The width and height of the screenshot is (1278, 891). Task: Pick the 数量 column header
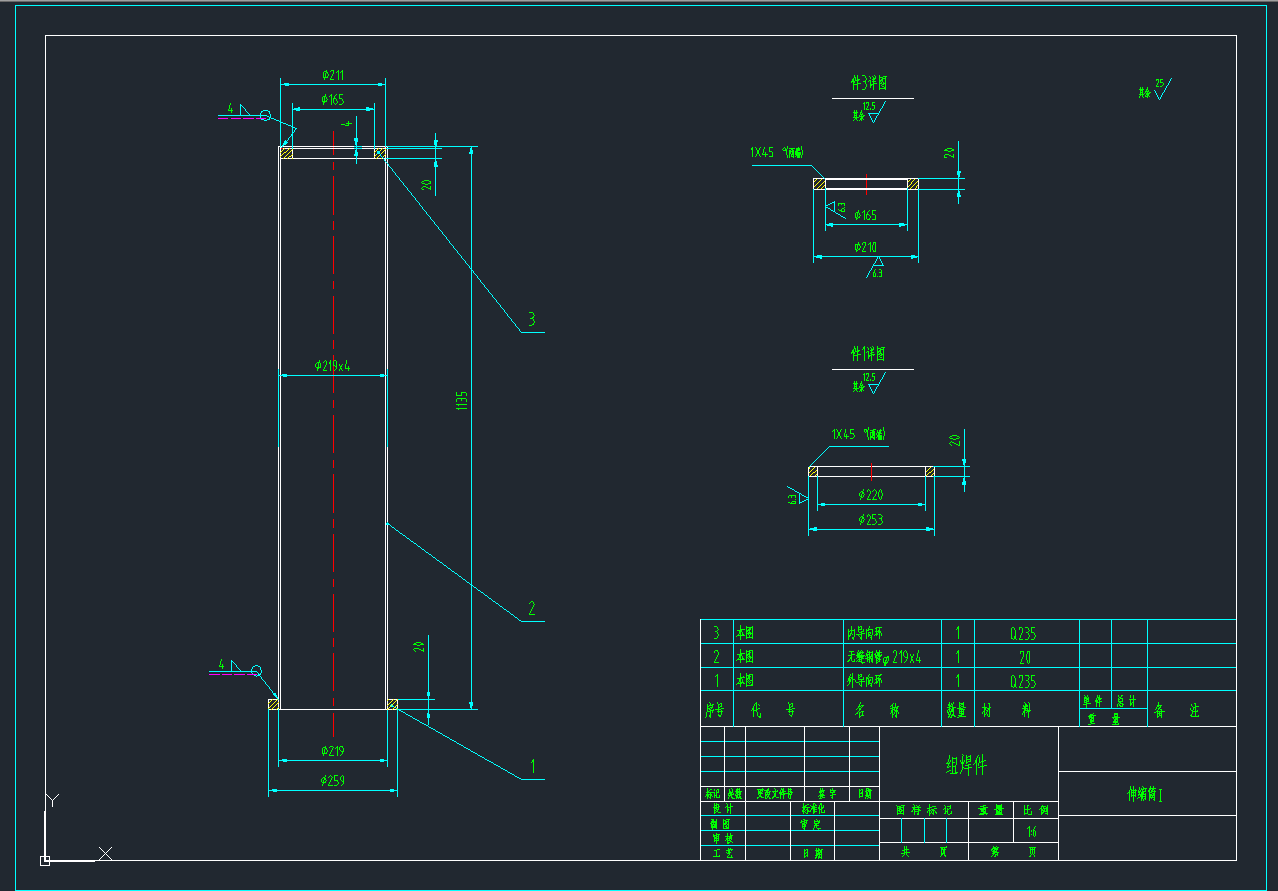click(x=957, y=710)
